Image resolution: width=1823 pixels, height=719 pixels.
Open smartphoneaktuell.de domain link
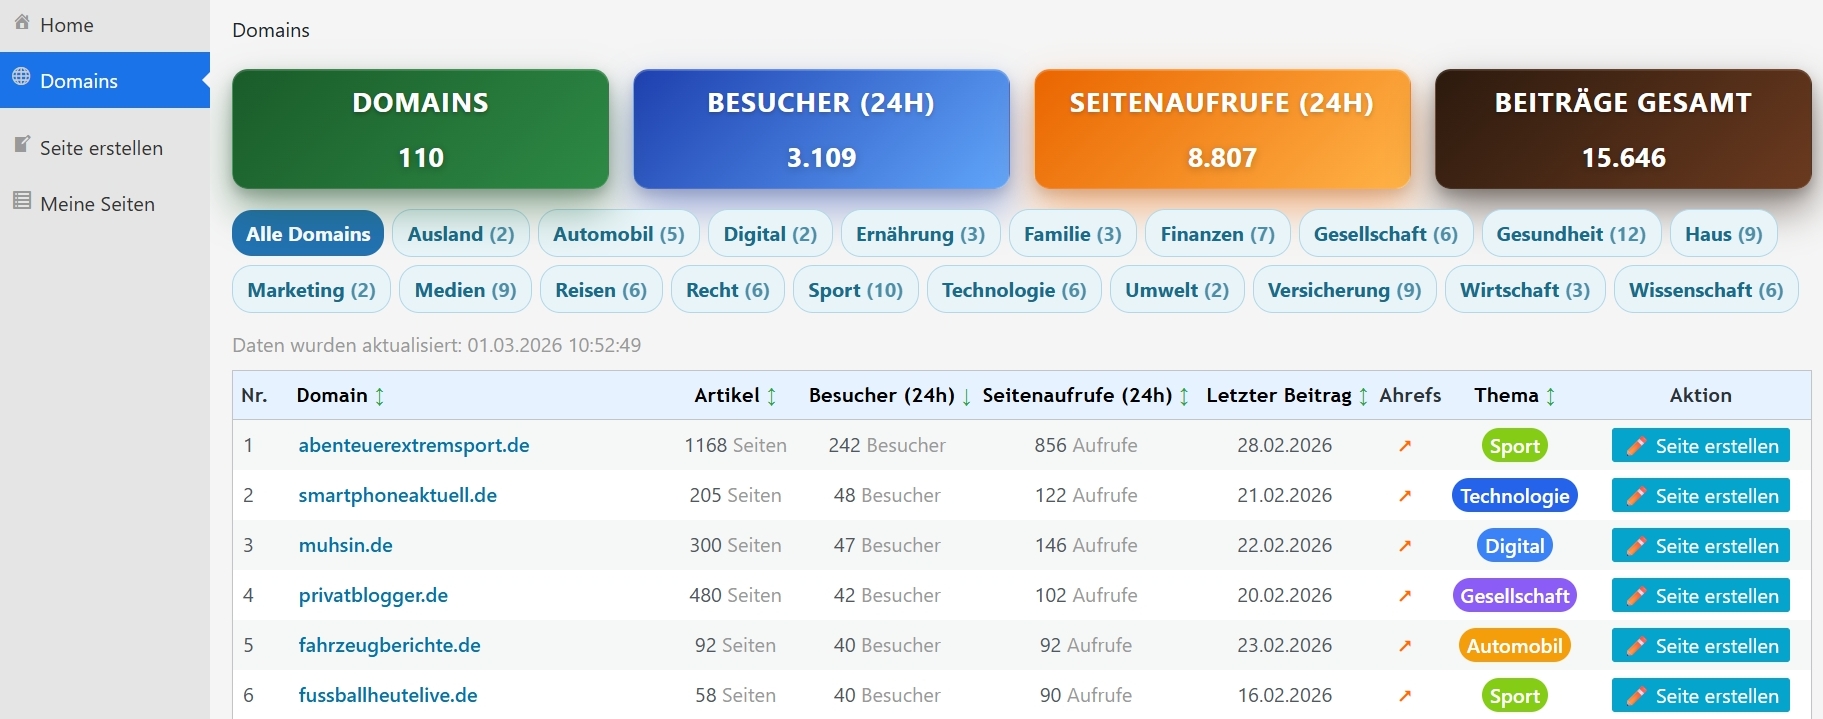pos(398,496)
